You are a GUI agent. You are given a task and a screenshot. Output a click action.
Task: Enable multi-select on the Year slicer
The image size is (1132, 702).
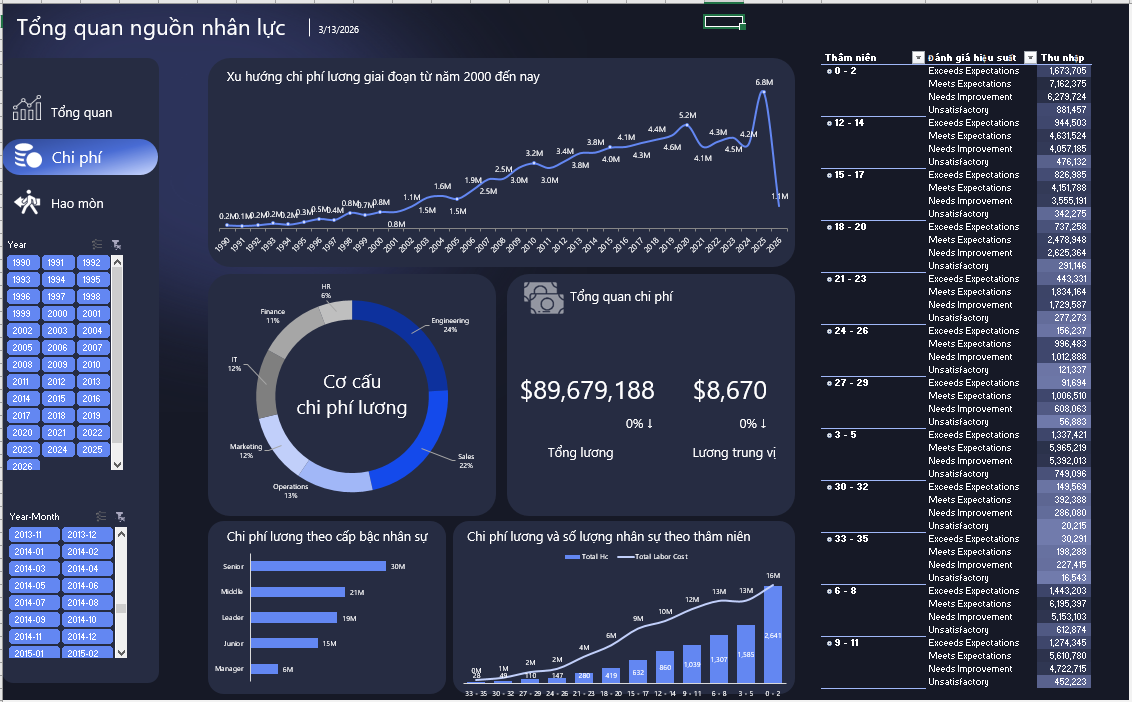(x=98, y=244)
